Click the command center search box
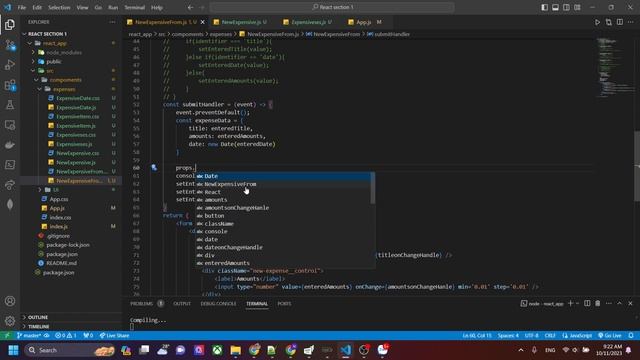 [x=332, y=7]
